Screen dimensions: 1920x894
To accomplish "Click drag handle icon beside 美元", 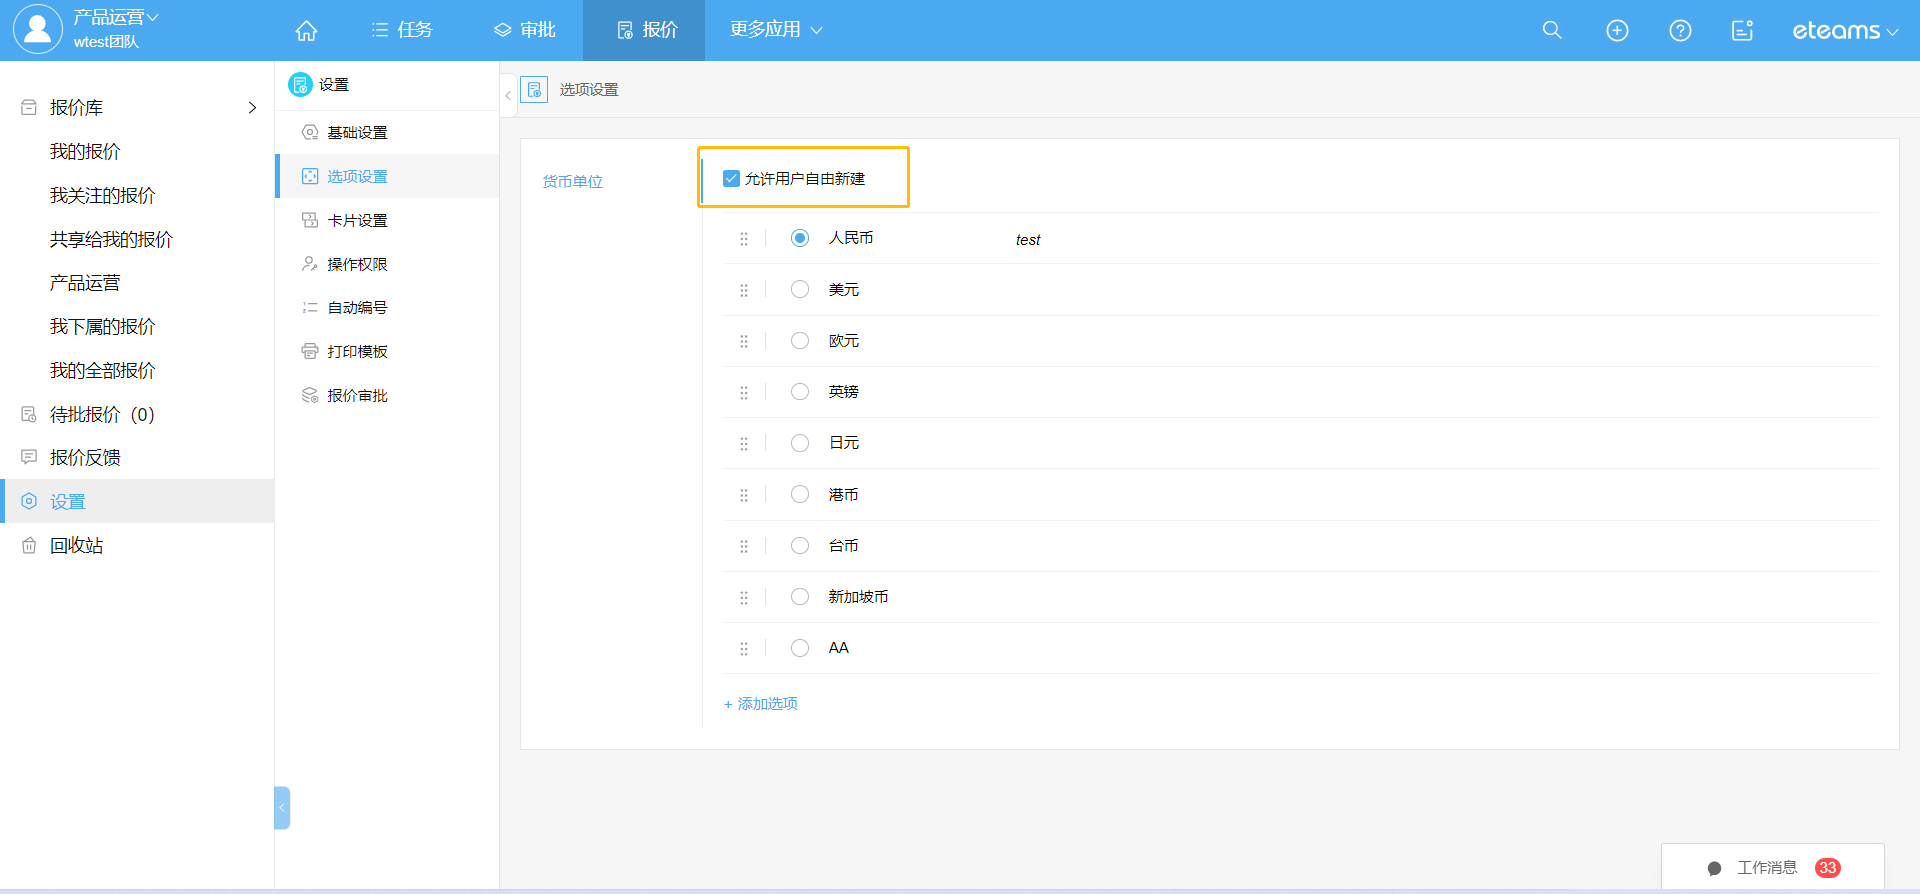I will (x=744, y=290).
